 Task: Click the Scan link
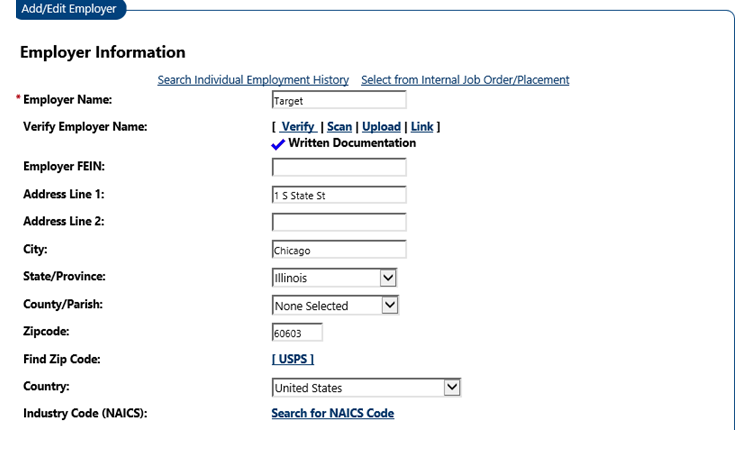click(x=339, y=127)
